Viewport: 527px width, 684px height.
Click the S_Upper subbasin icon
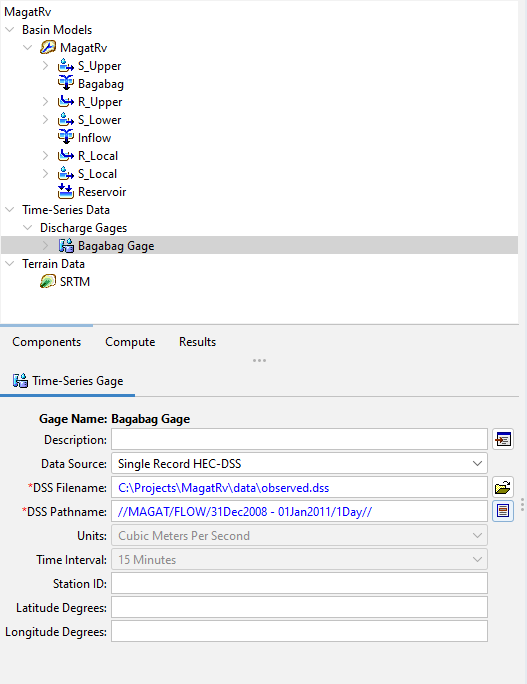point(66,66)
